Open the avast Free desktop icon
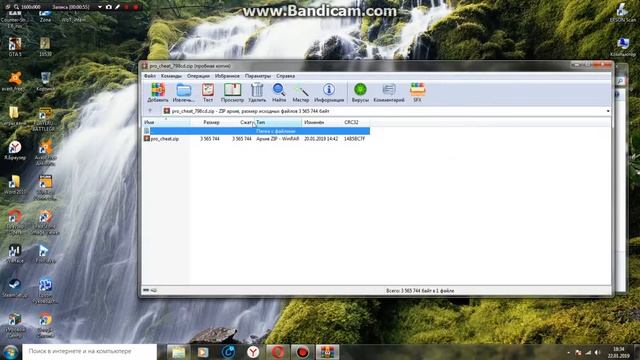640x360 pixels. coord(15,81)
